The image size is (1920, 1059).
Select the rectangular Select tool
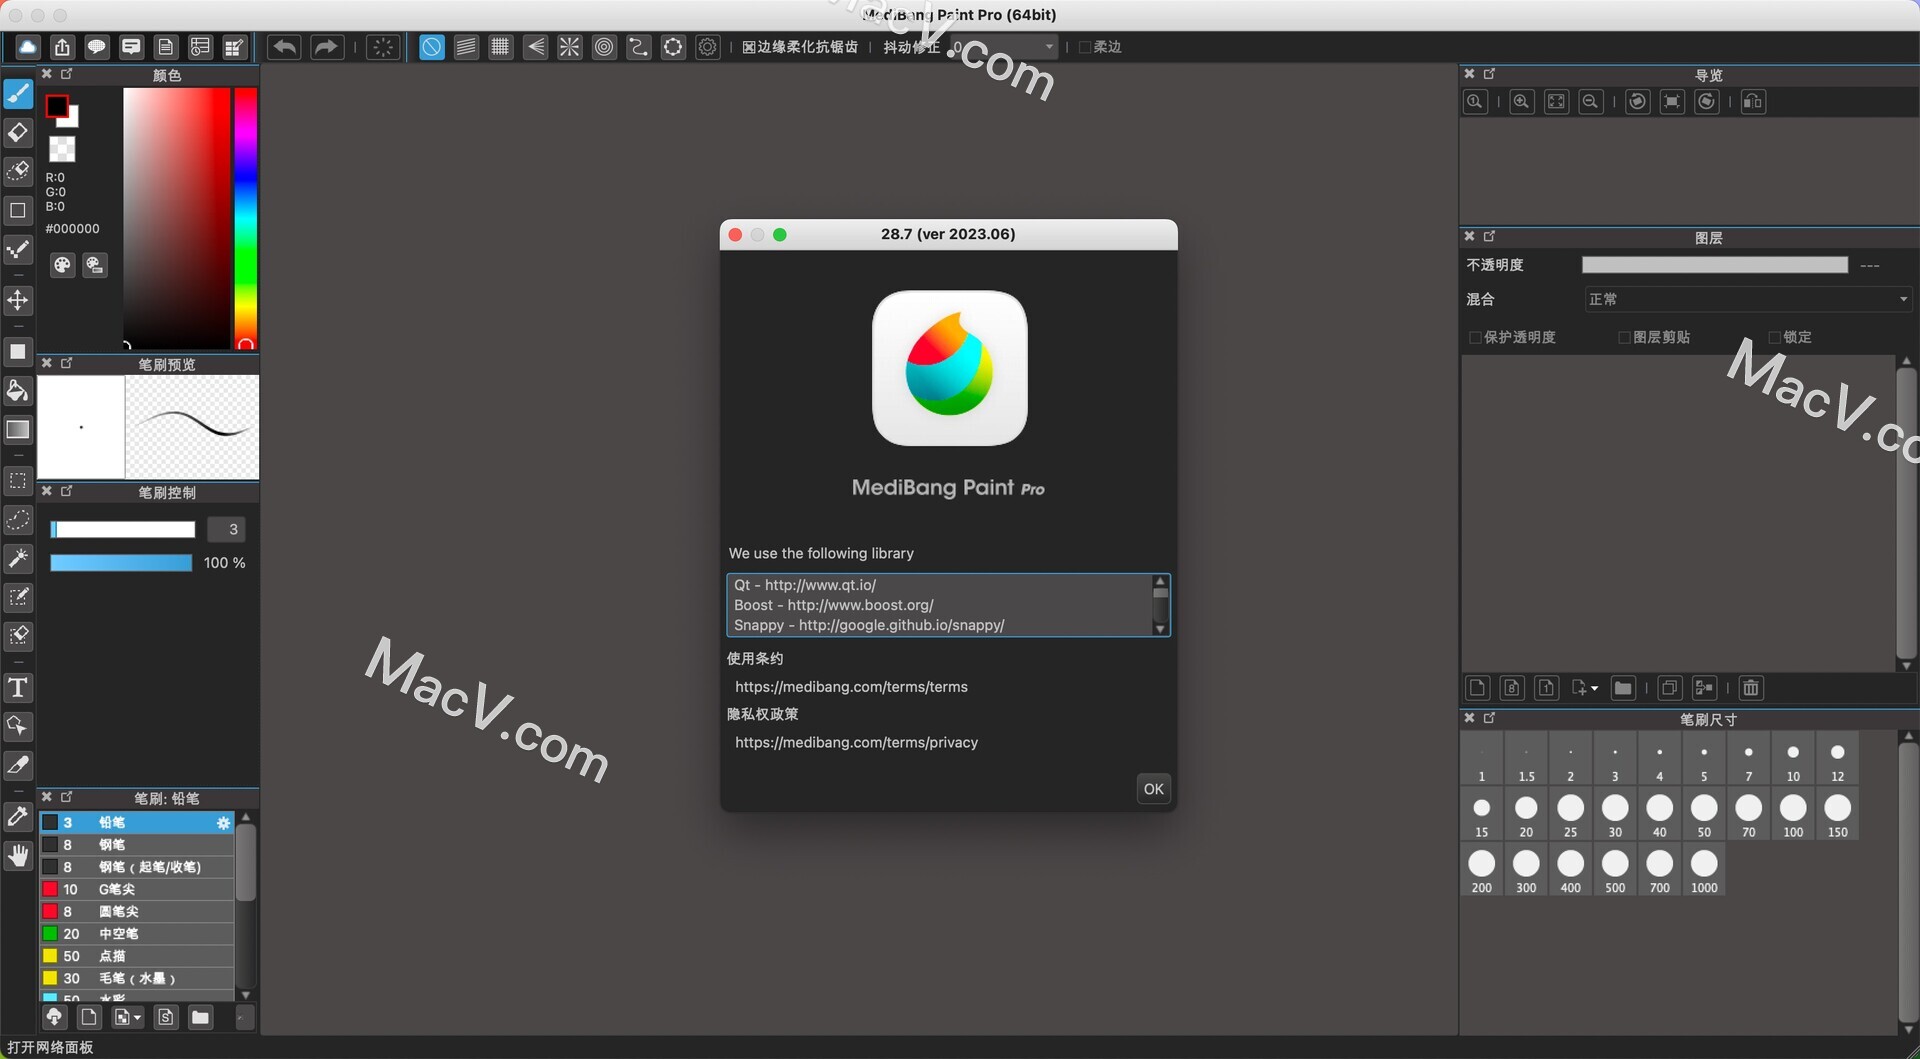point(18,481)
